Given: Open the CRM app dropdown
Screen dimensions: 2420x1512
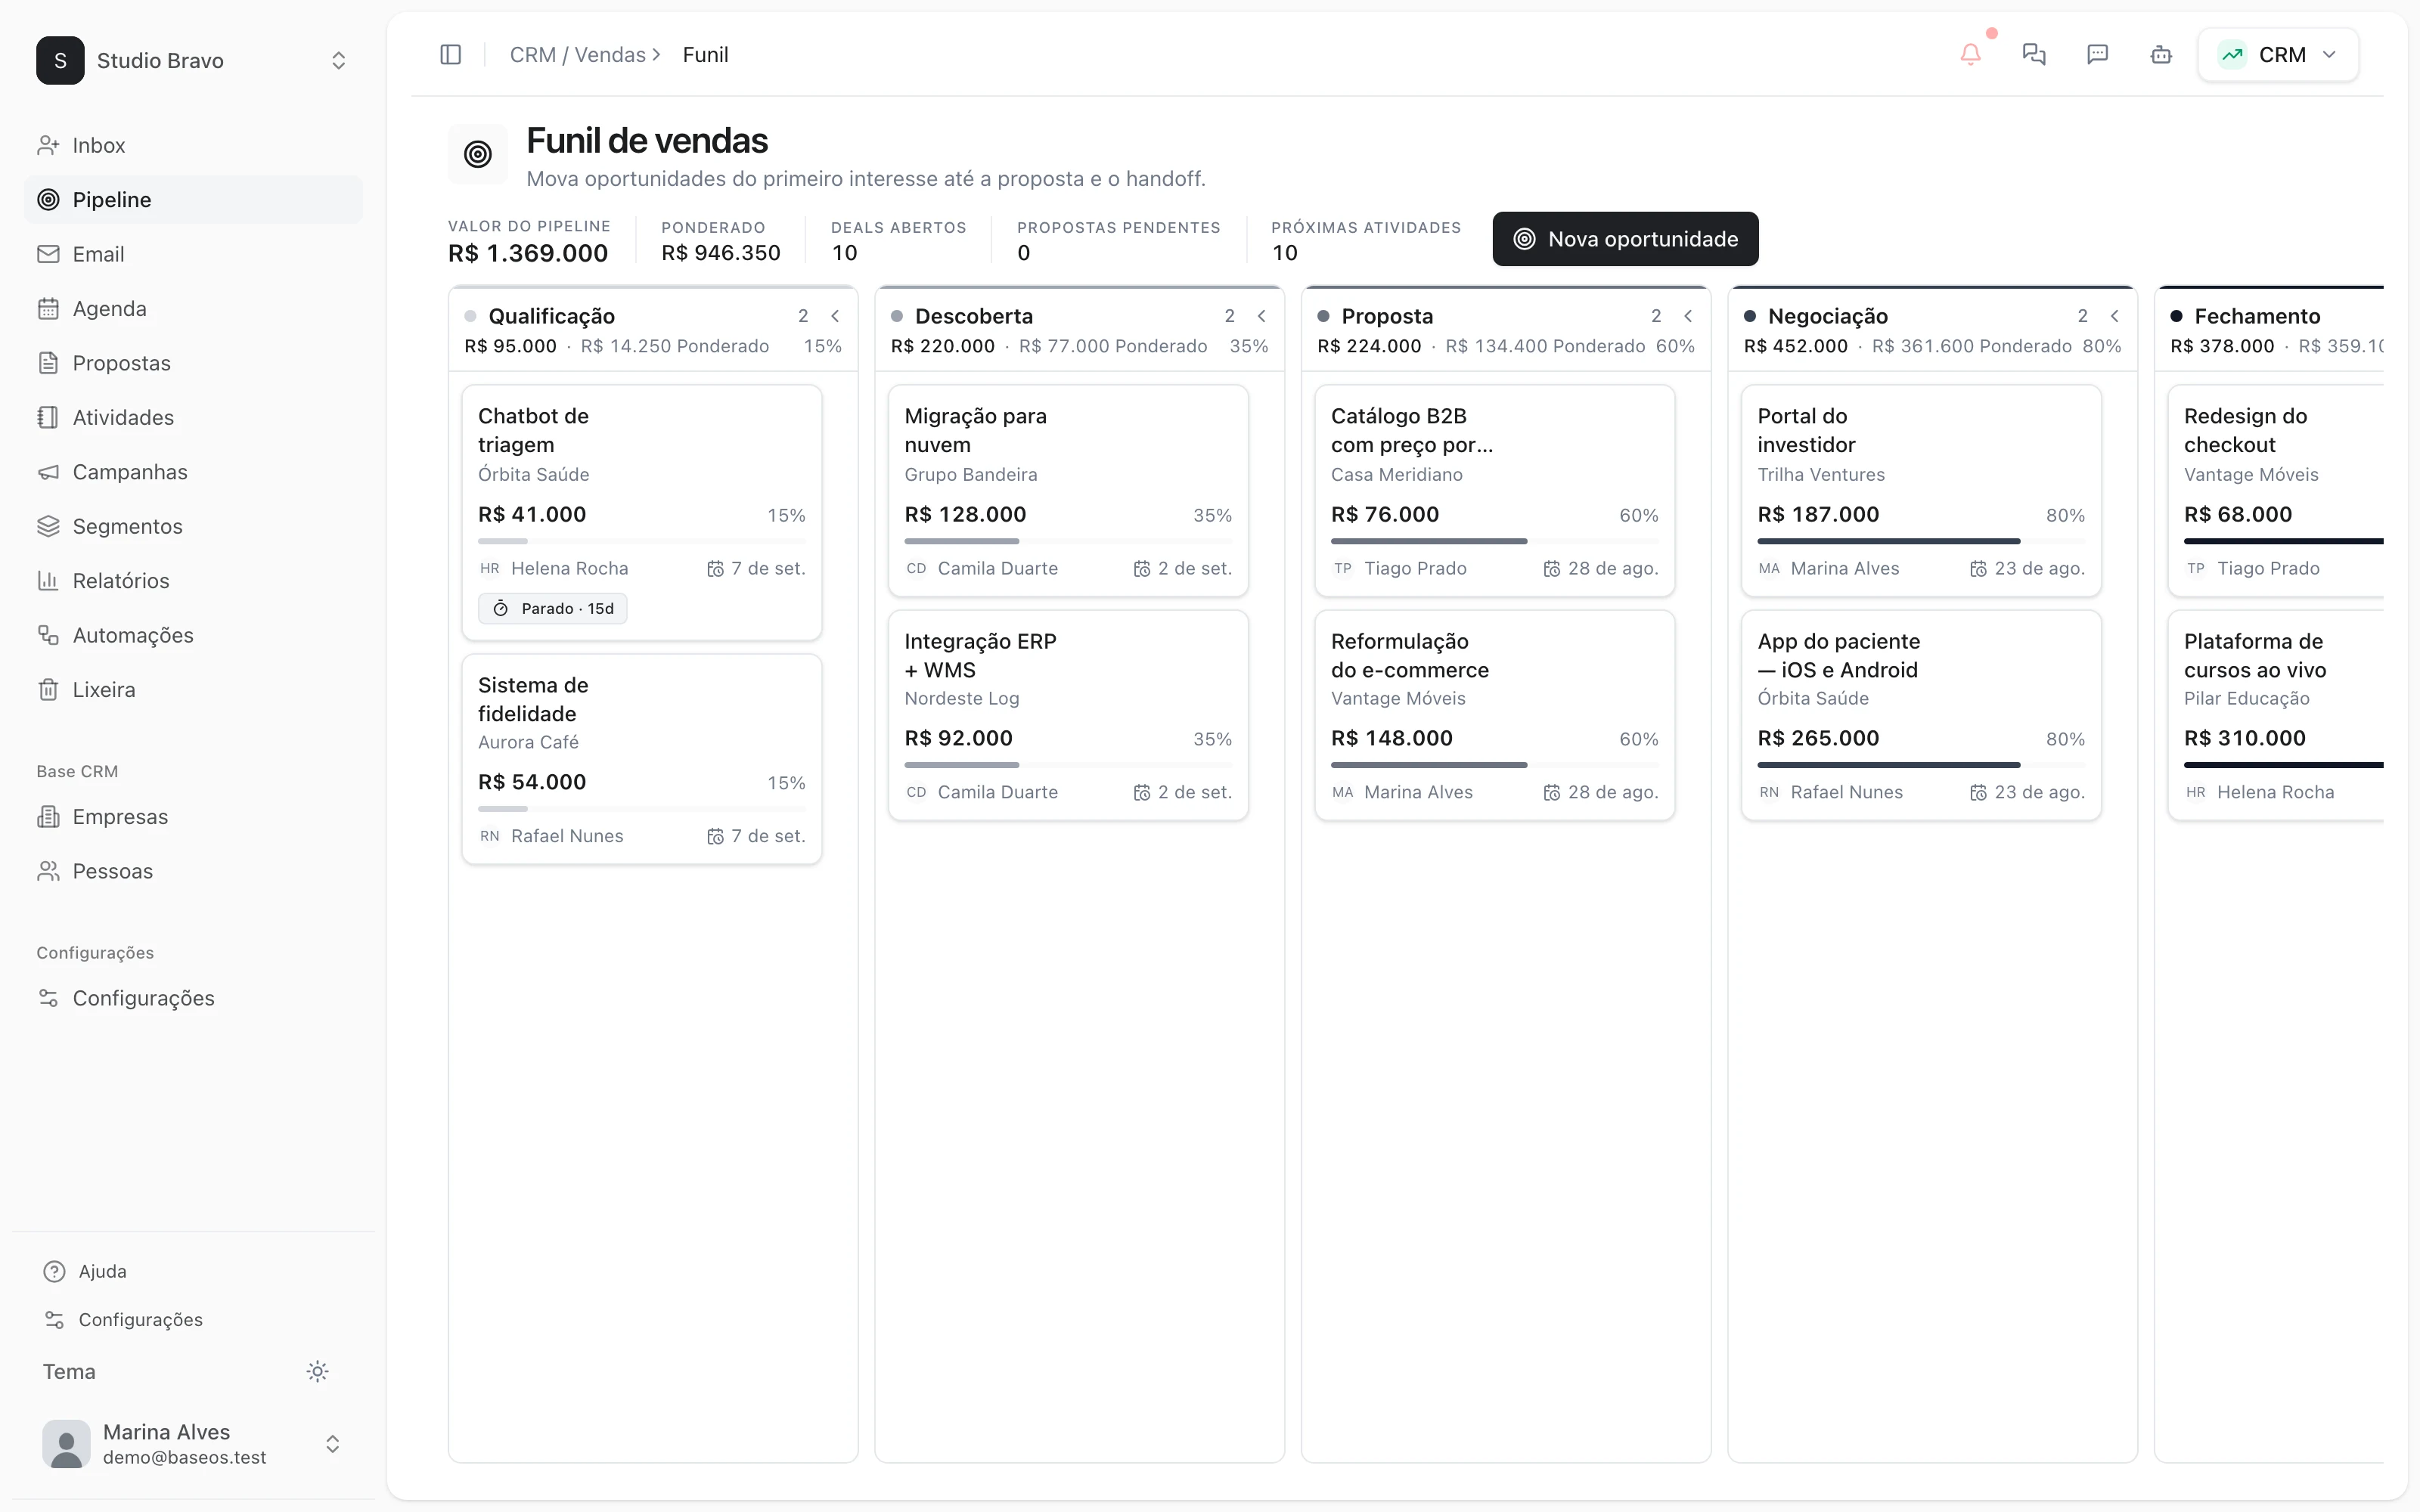Looking at the screenshot, I should pyautogui.click(x=2278, y=55).
